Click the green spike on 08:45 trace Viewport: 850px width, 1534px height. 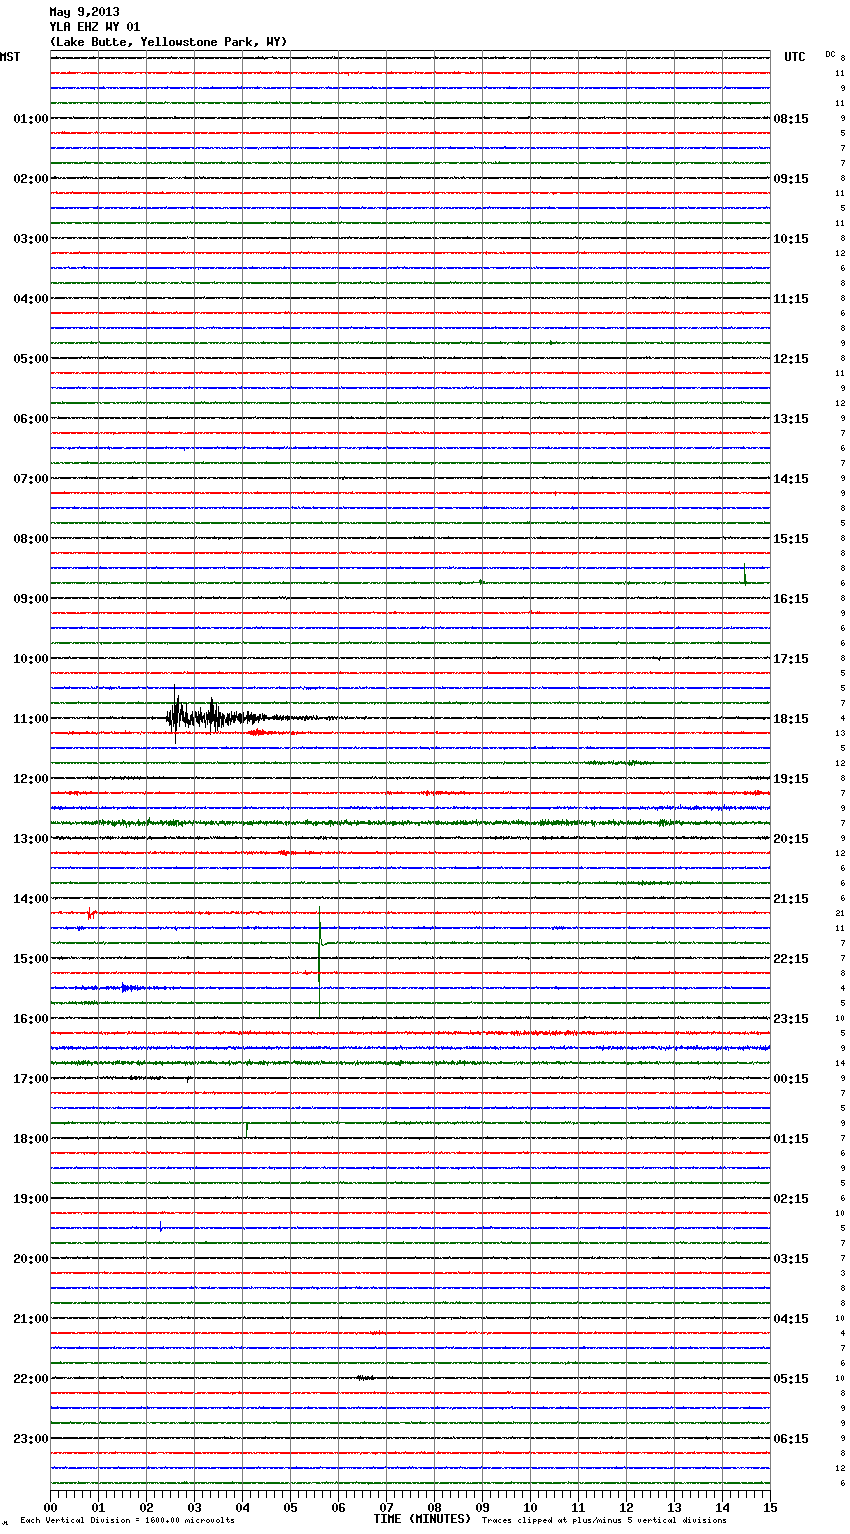pos(745,573)
